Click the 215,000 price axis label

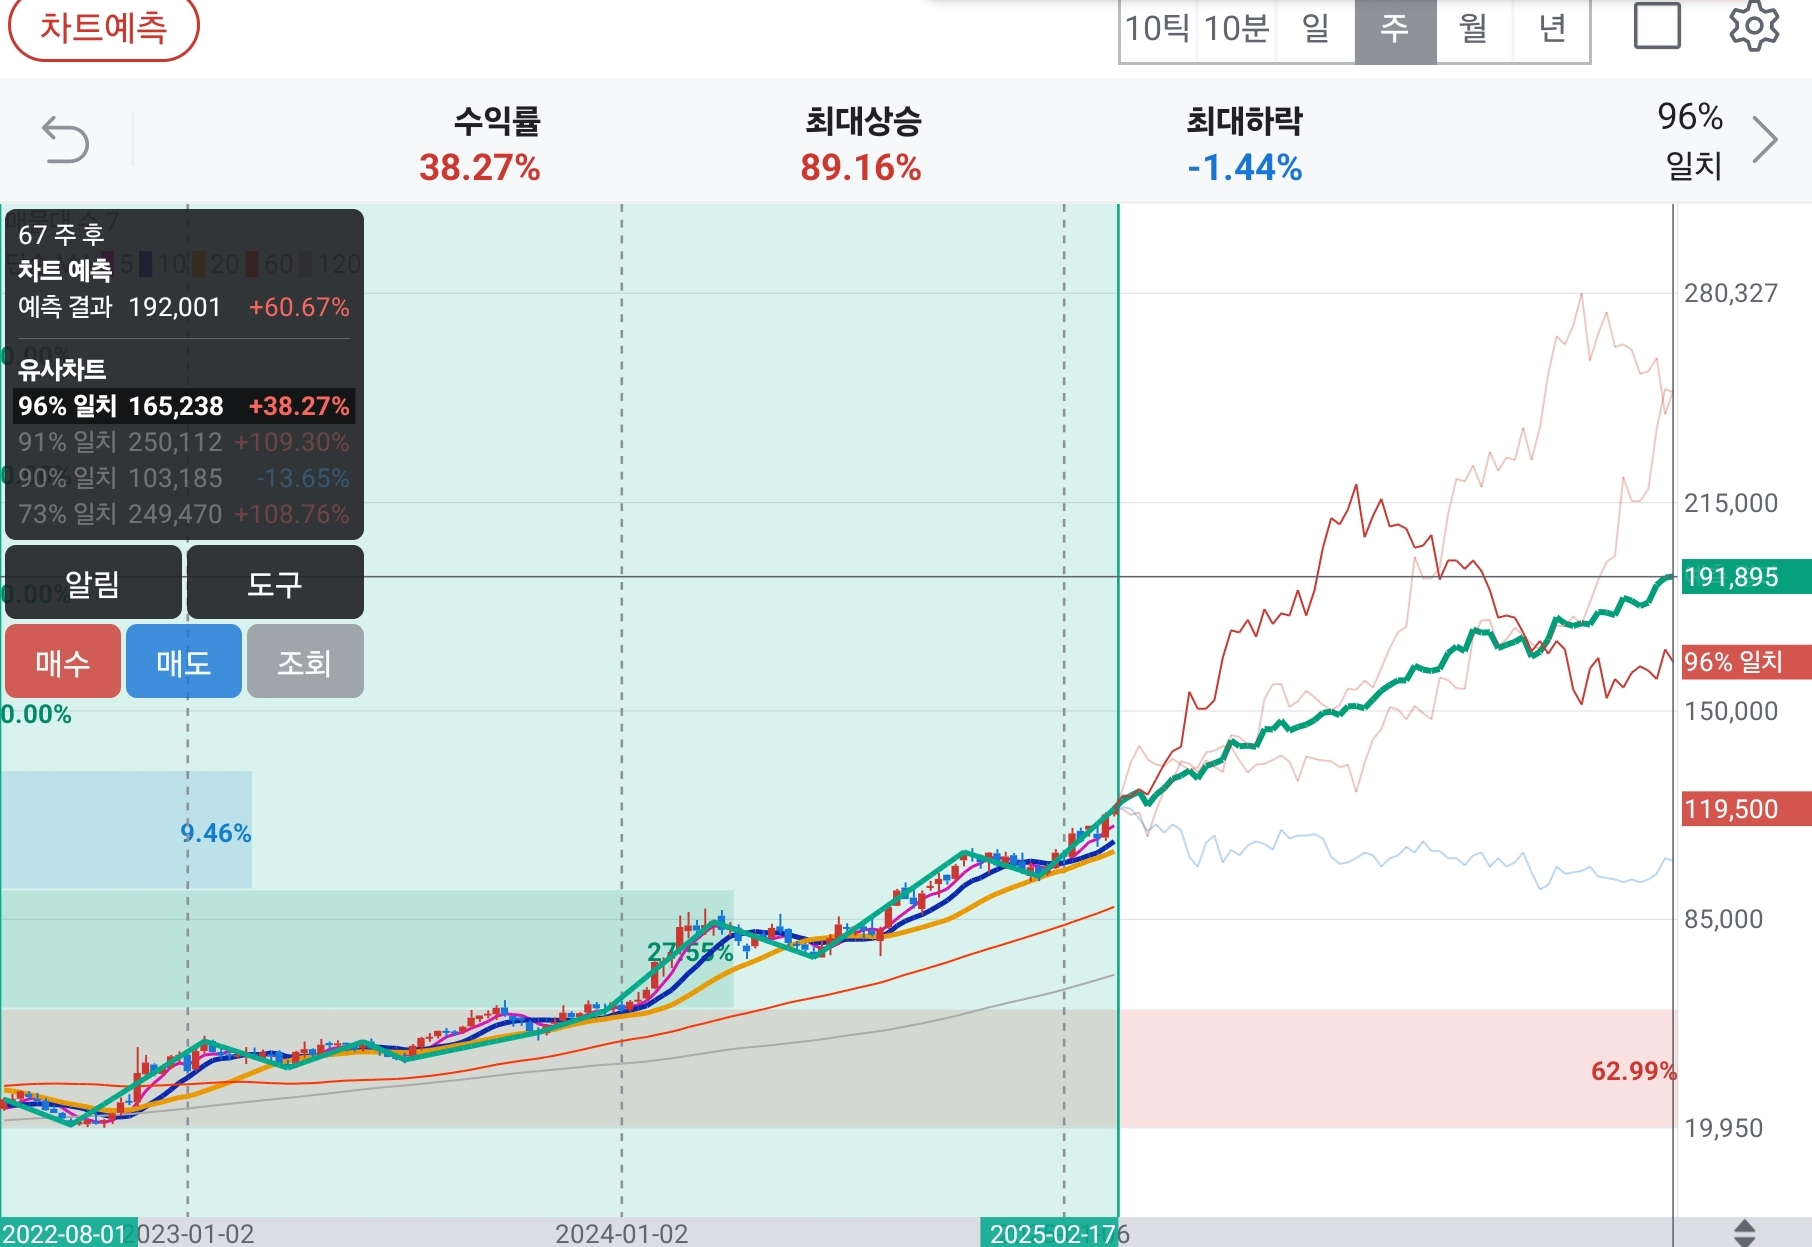(1731, 503)
